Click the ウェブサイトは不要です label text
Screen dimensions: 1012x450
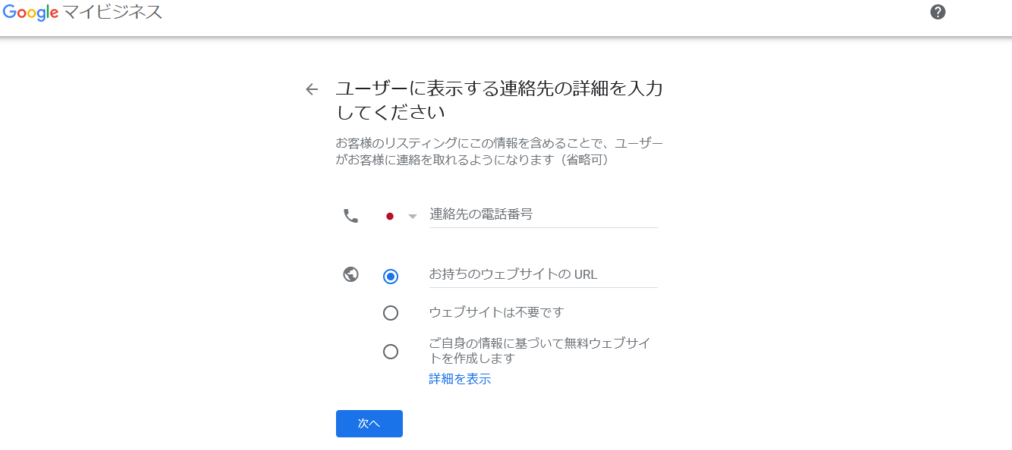pos(496,312)
